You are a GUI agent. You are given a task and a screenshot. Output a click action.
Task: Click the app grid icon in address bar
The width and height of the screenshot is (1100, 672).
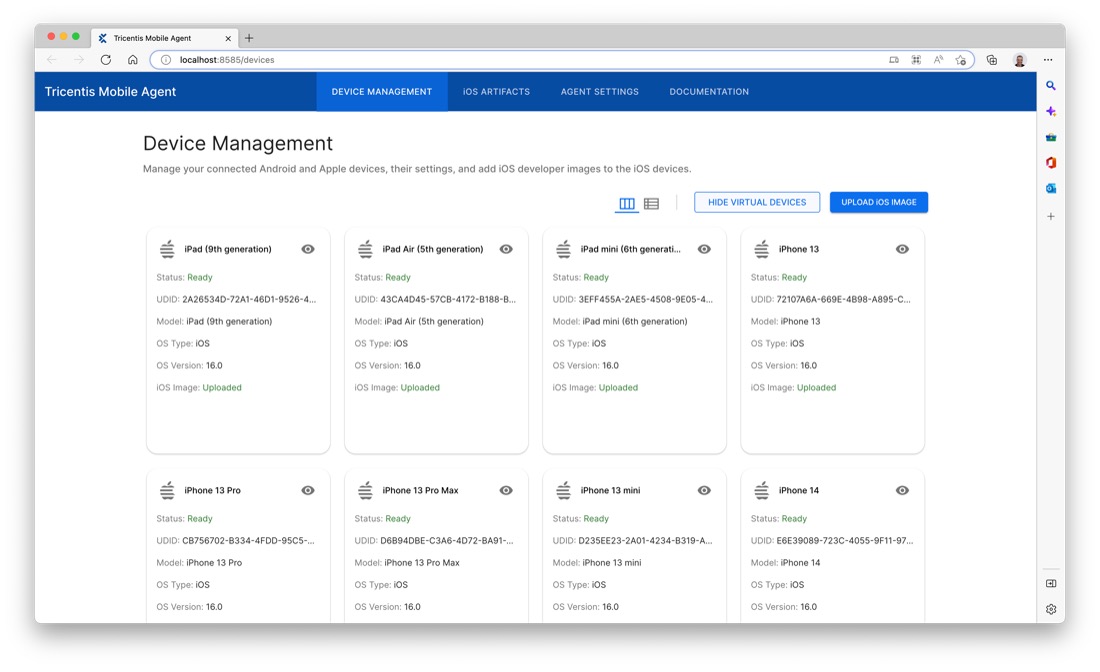pos(916,60)
